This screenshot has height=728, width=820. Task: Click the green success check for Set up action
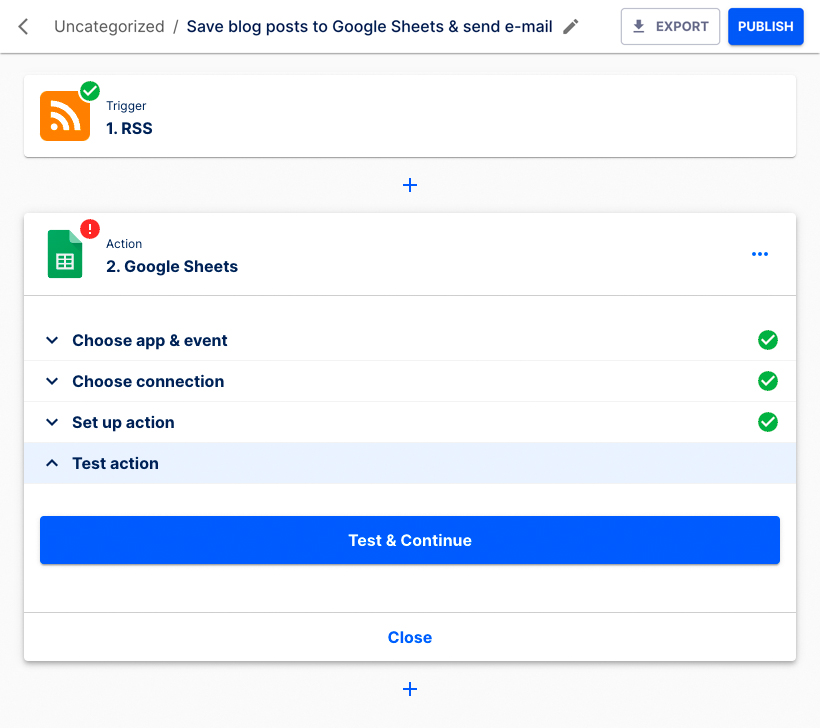(768, 422)
